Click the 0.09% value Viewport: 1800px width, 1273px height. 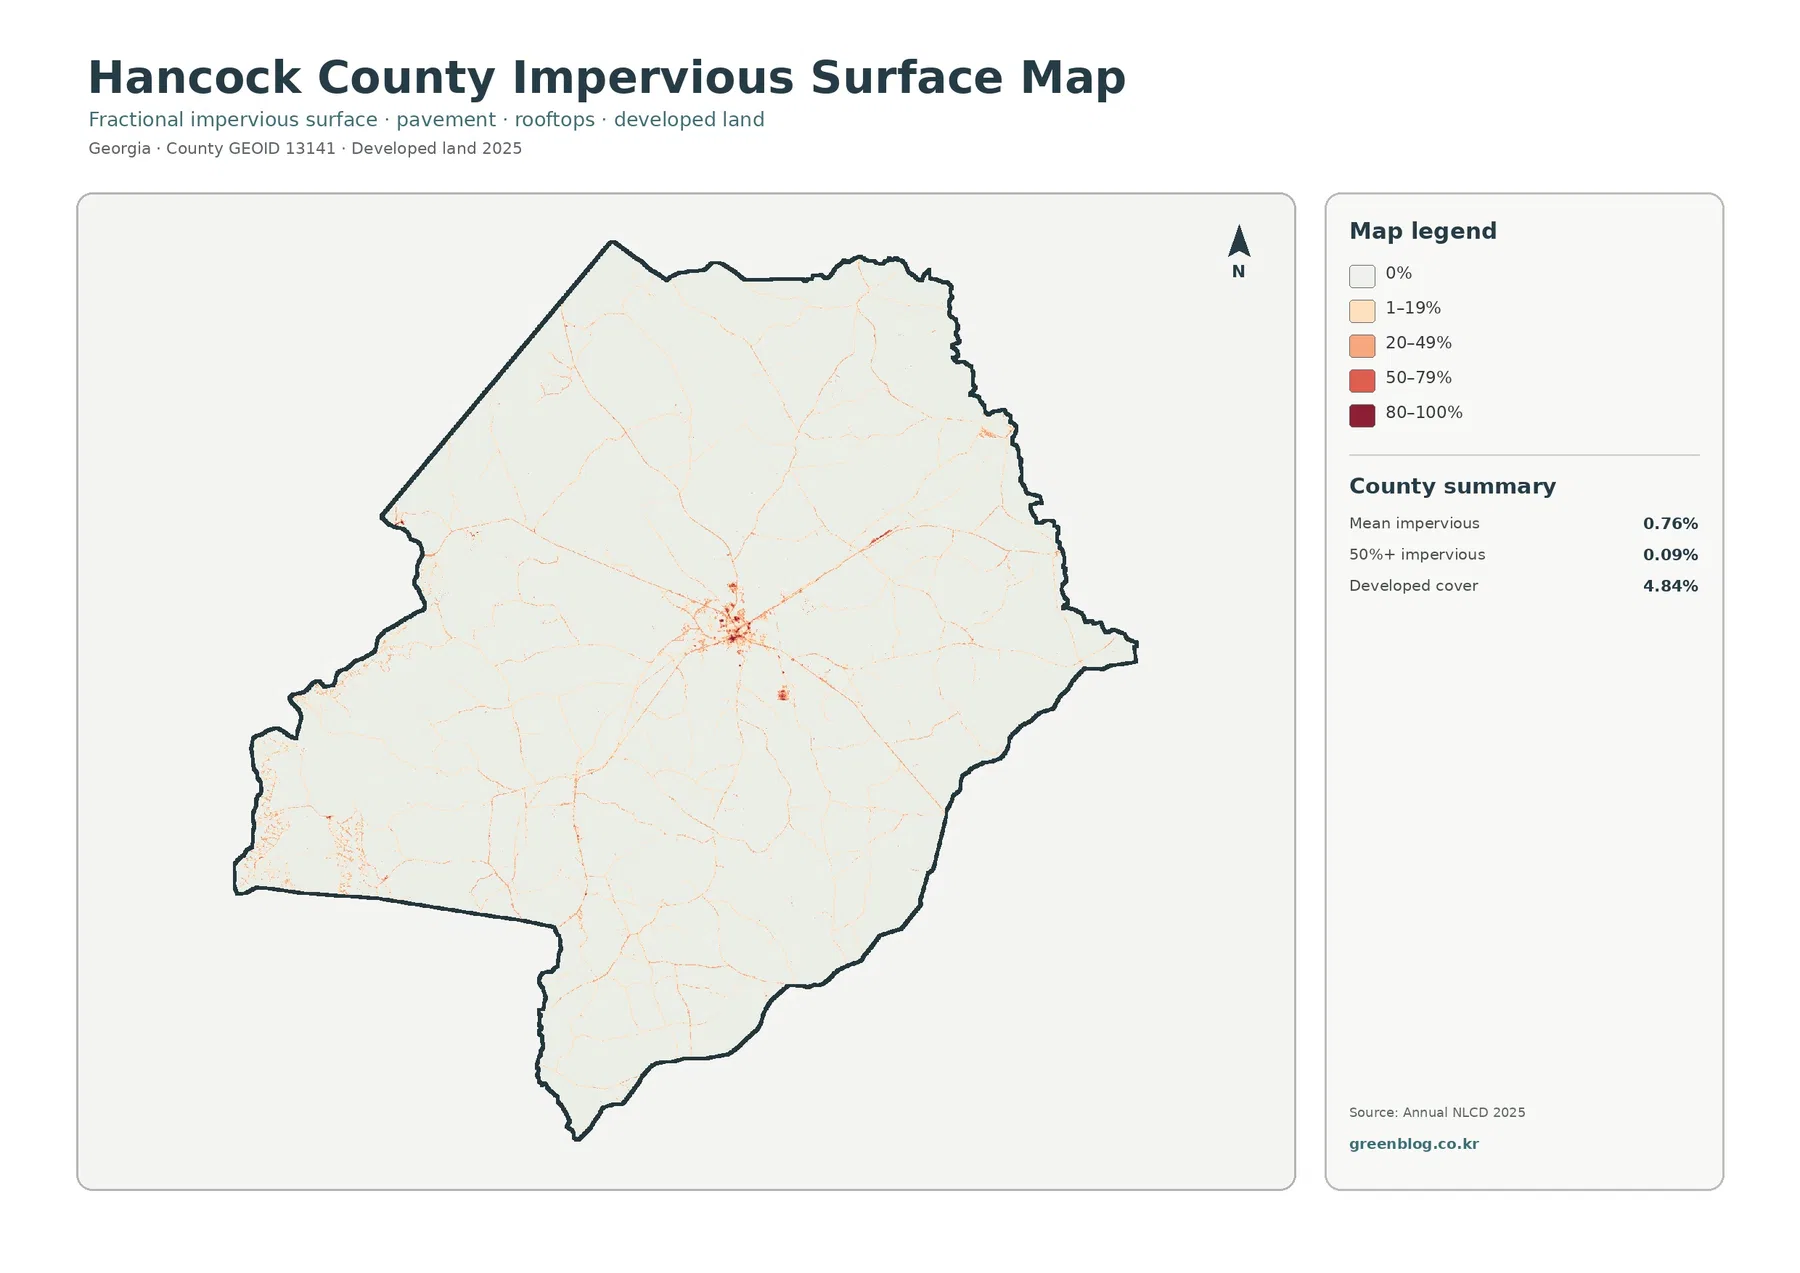pos(1670,554)
